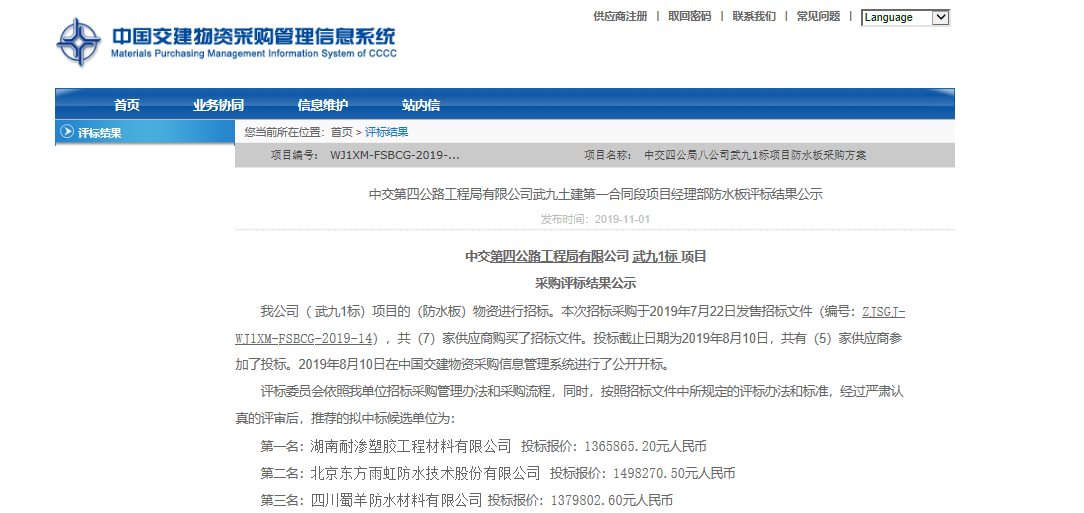The width and height of the screenshot is (1084, 513).
Task: Open the 首页 navigation menu
Action: click(127, 105)
